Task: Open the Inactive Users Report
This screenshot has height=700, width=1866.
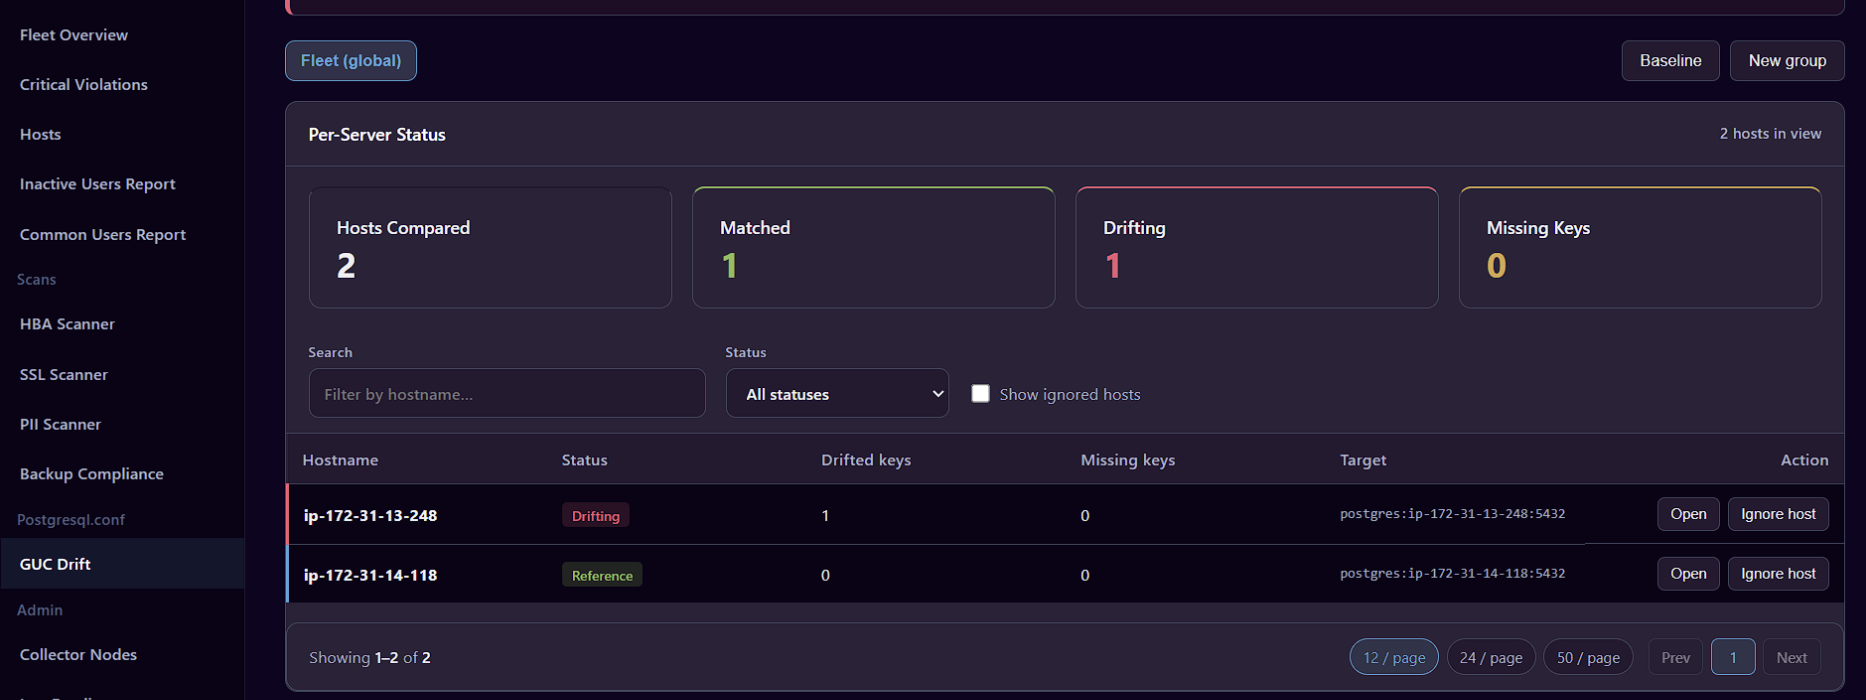Action: 97,184
